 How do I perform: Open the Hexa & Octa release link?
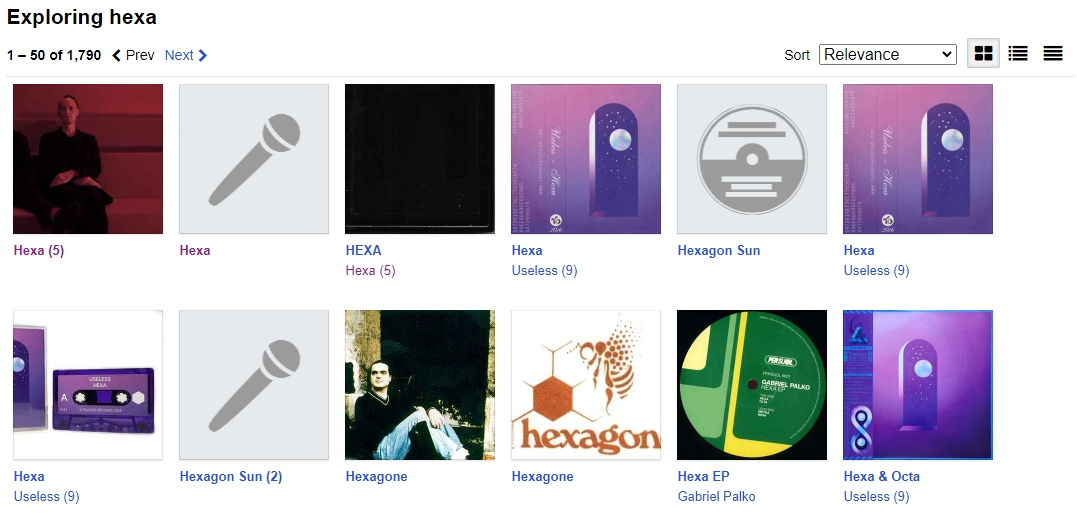881,476
